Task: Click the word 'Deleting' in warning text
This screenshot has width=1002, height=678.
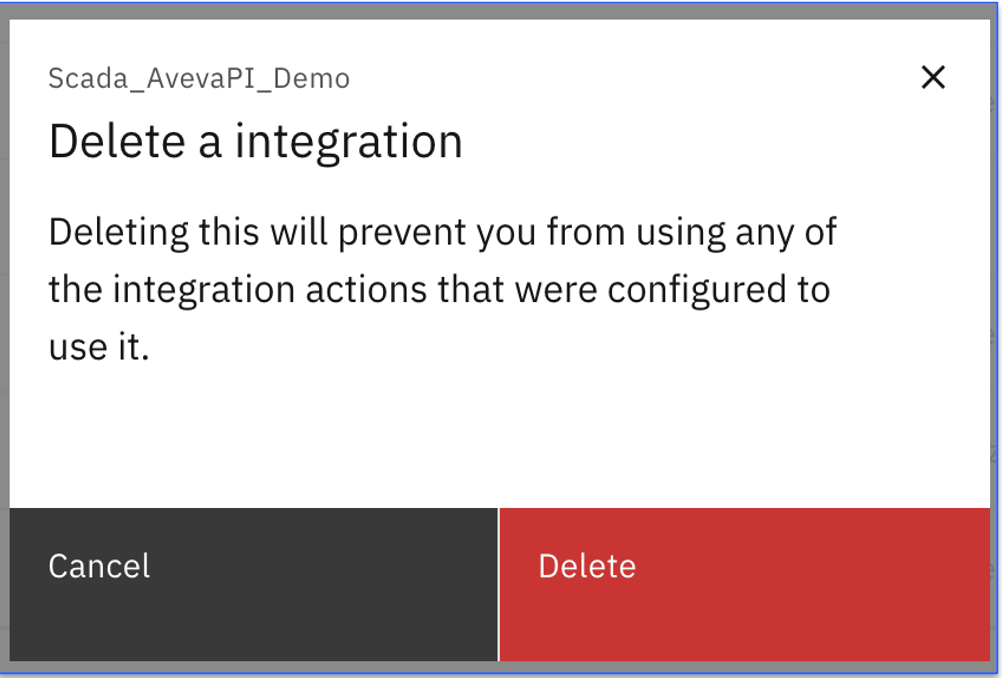Action: [x=119, y=233]
